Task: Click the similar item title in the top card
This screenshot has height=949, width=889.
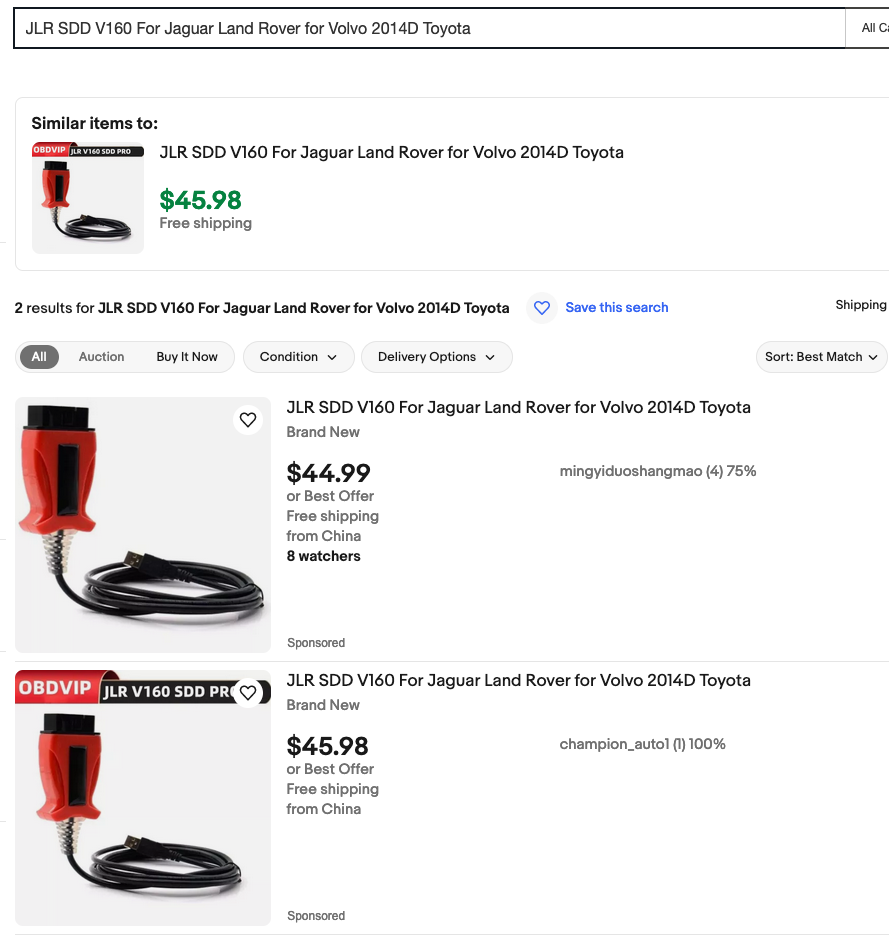Action: (x=391, y=153)
